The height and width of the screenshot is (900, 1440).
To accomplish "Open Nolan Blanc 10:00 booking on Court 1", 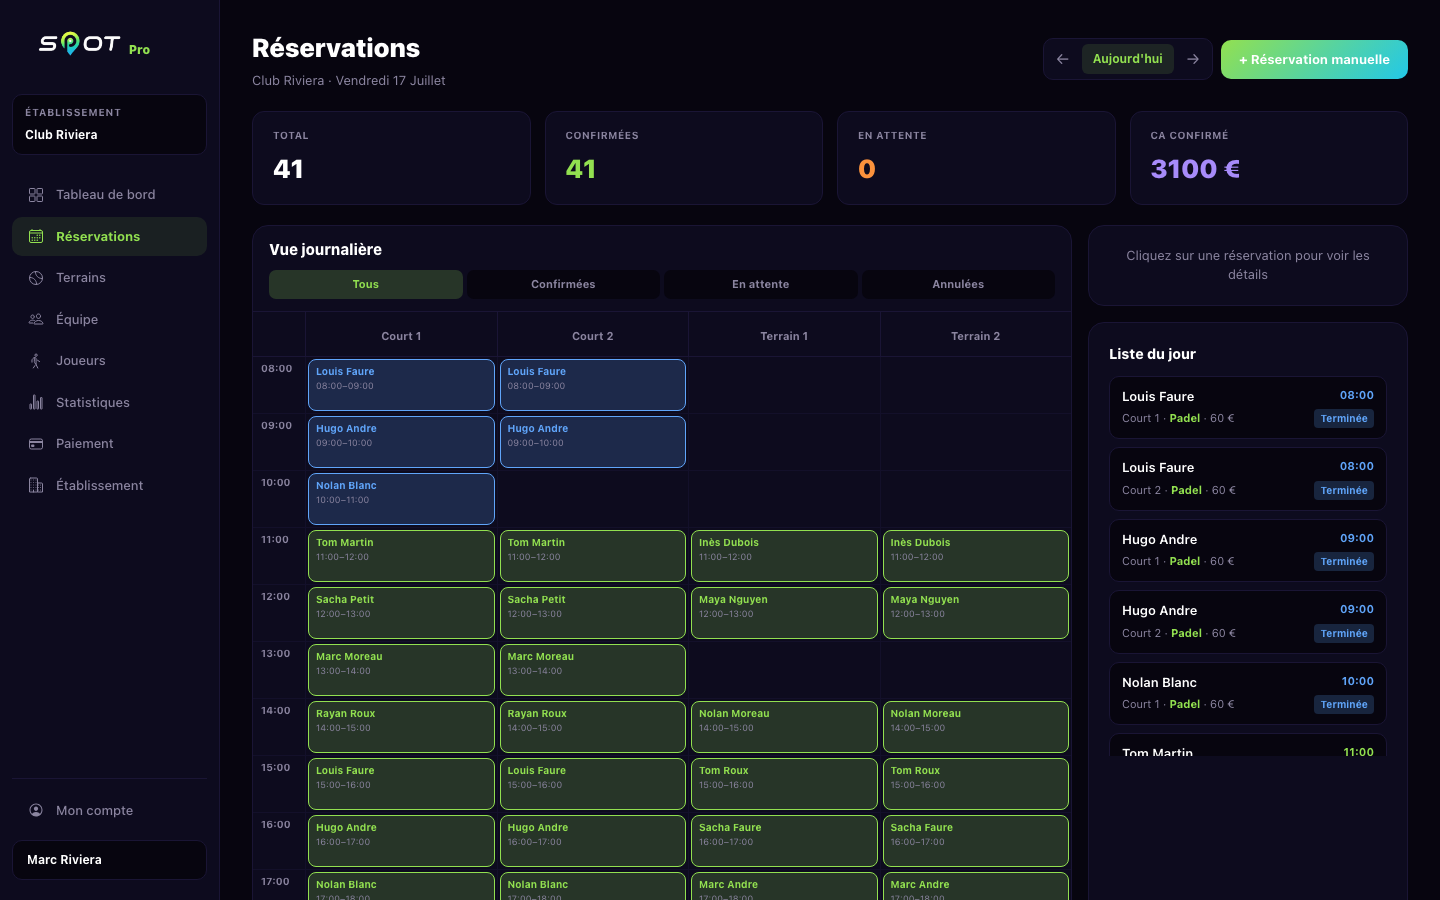I will point(401,499).
